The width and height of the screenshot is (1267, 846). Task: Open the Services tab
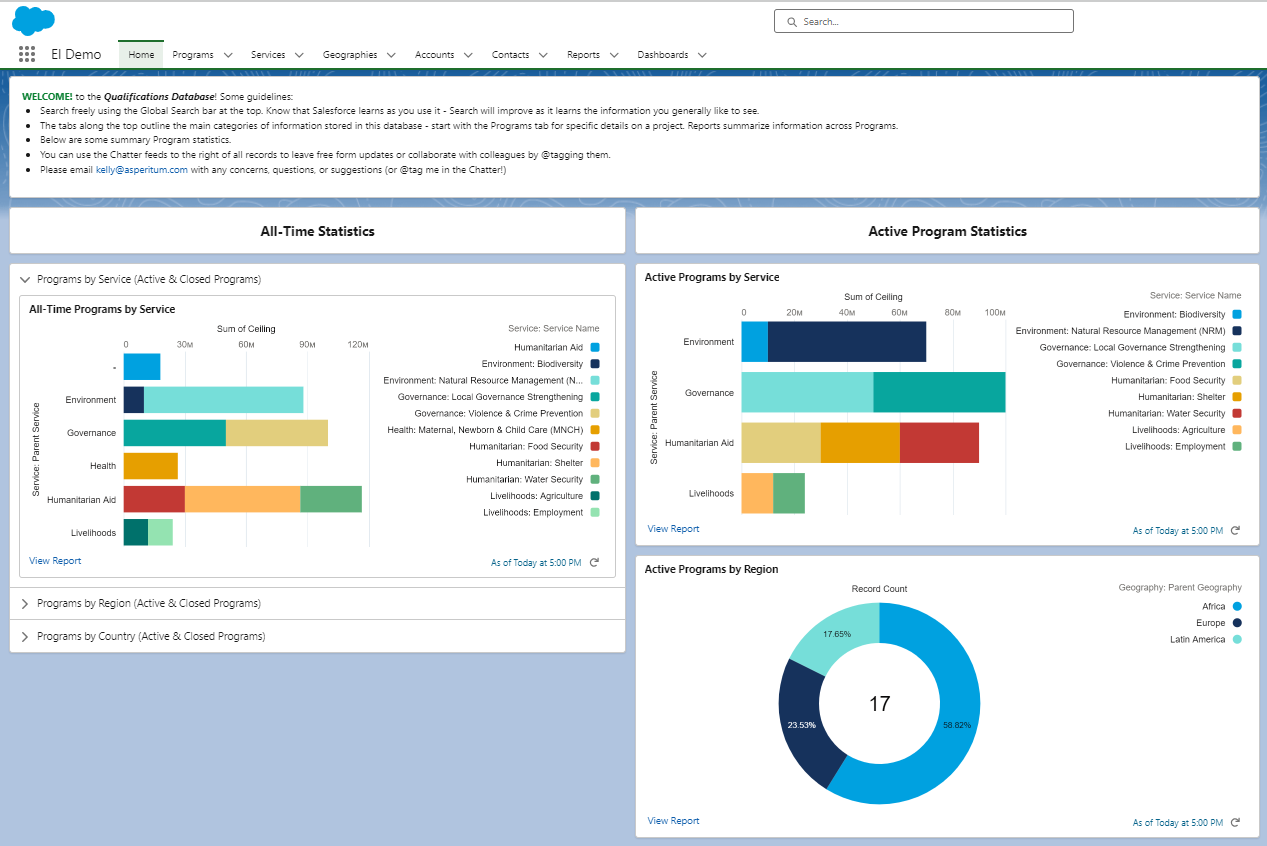pyautogui.click(x=268, y=55)
